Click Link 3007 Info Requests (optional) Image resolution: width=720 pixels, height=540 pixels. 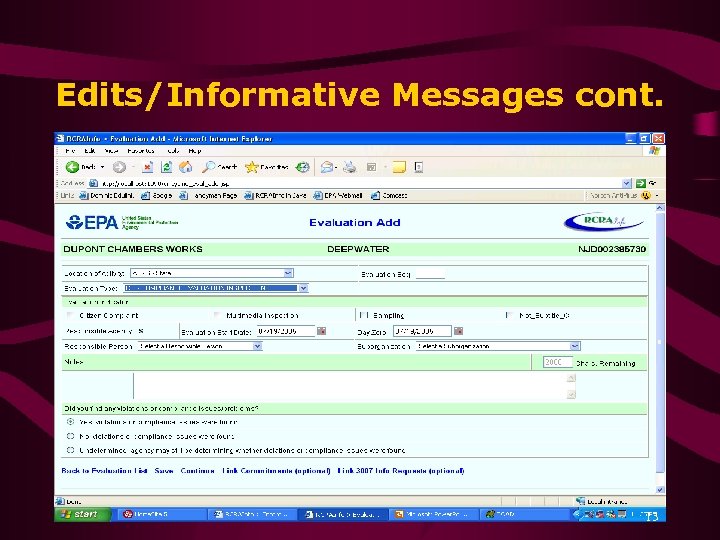[401, 471]
